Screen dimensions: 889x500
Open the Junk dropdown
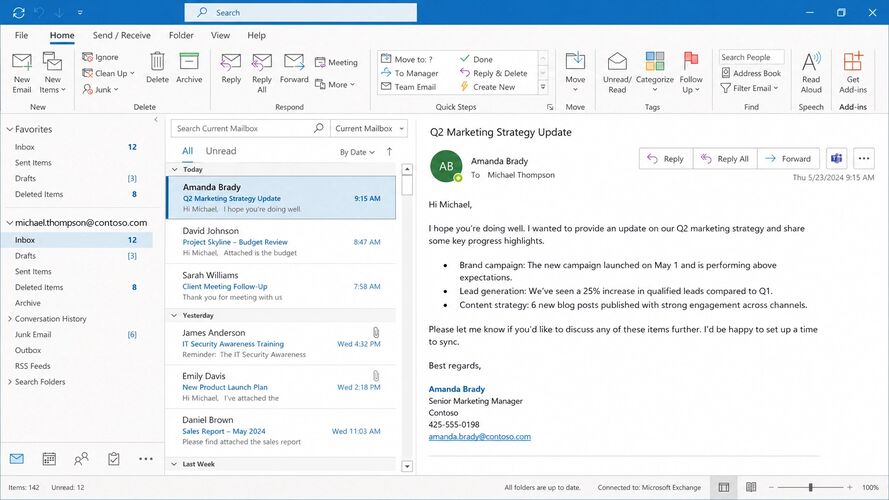100,90
